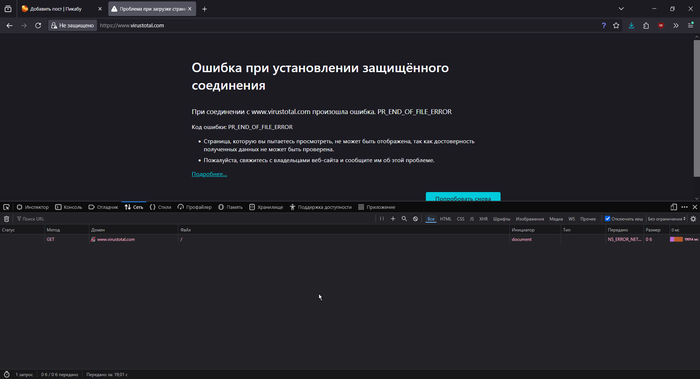
Task: Filter requests by WS
Action: click(x=571, y=219)
